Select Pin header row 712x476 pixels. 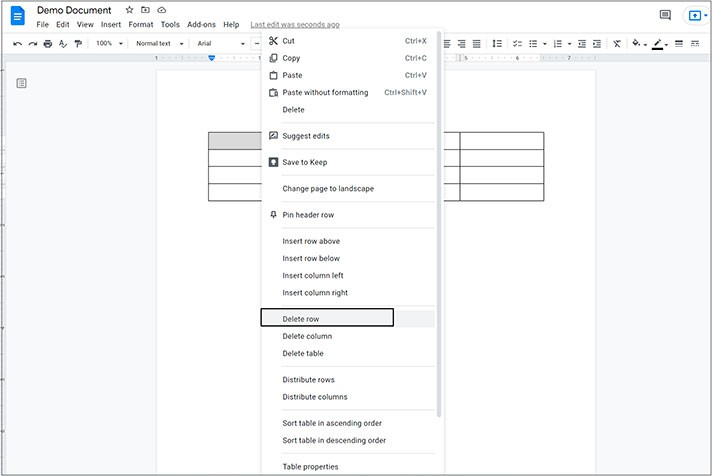pyautogui.click(x=348, y=215)
